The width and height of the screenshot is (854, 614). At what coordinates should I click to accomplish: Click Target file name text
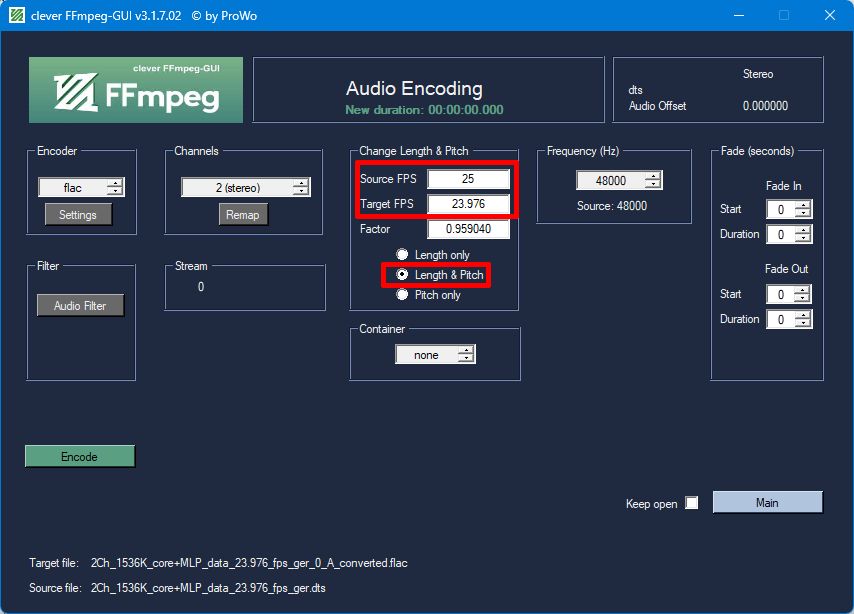(x=249, y=563)
